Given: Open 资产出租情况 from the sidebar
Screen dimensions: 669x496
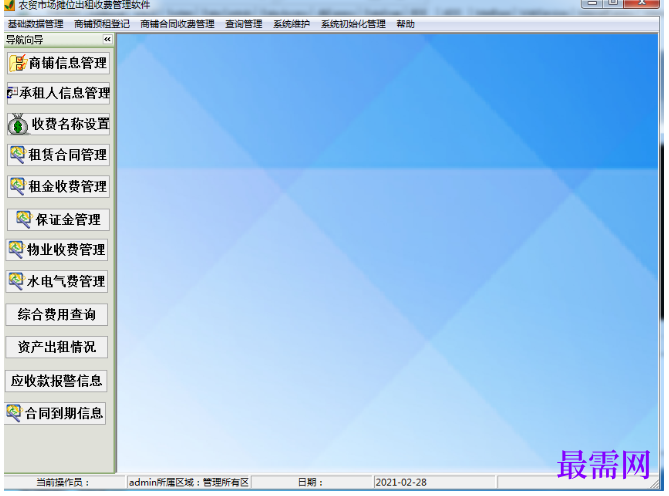Looking at the screenshot, I should click(x=56, y=347).
